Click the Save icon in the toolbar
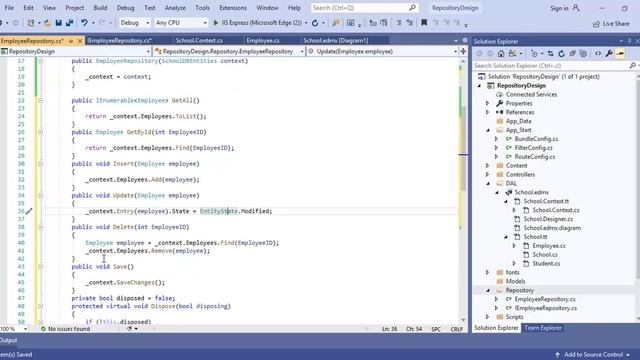The width and height of the screenshot is (640, 360). coord(58,23)
